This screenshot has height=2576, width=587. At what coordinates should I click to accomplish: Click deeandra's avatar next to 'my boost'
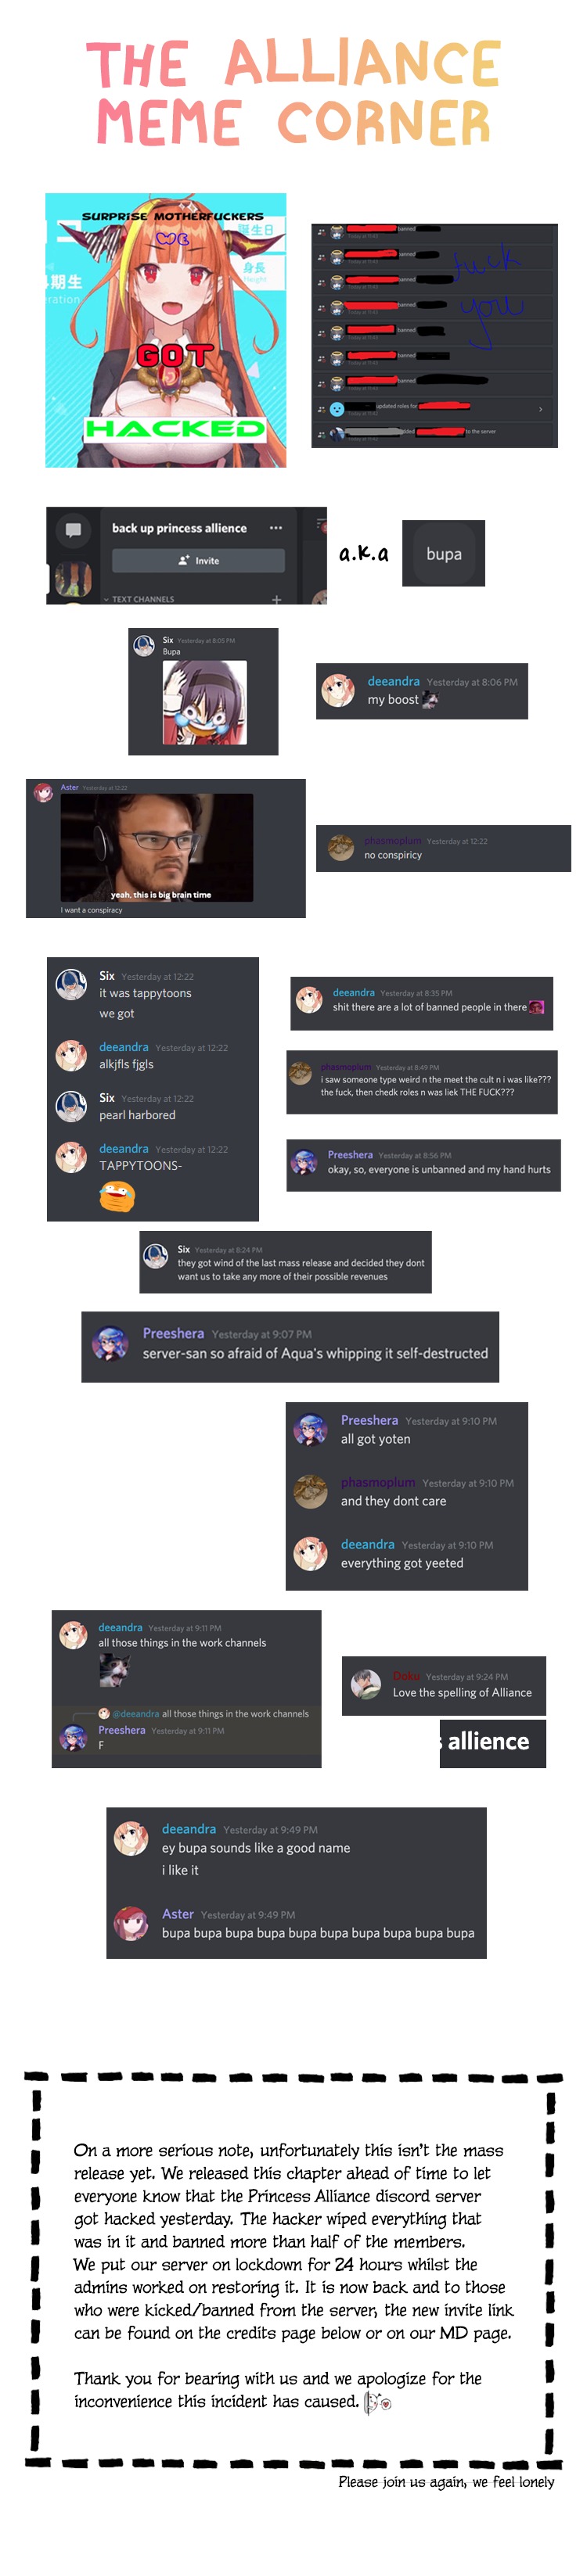pyautogui.click(x=338, y=690)
